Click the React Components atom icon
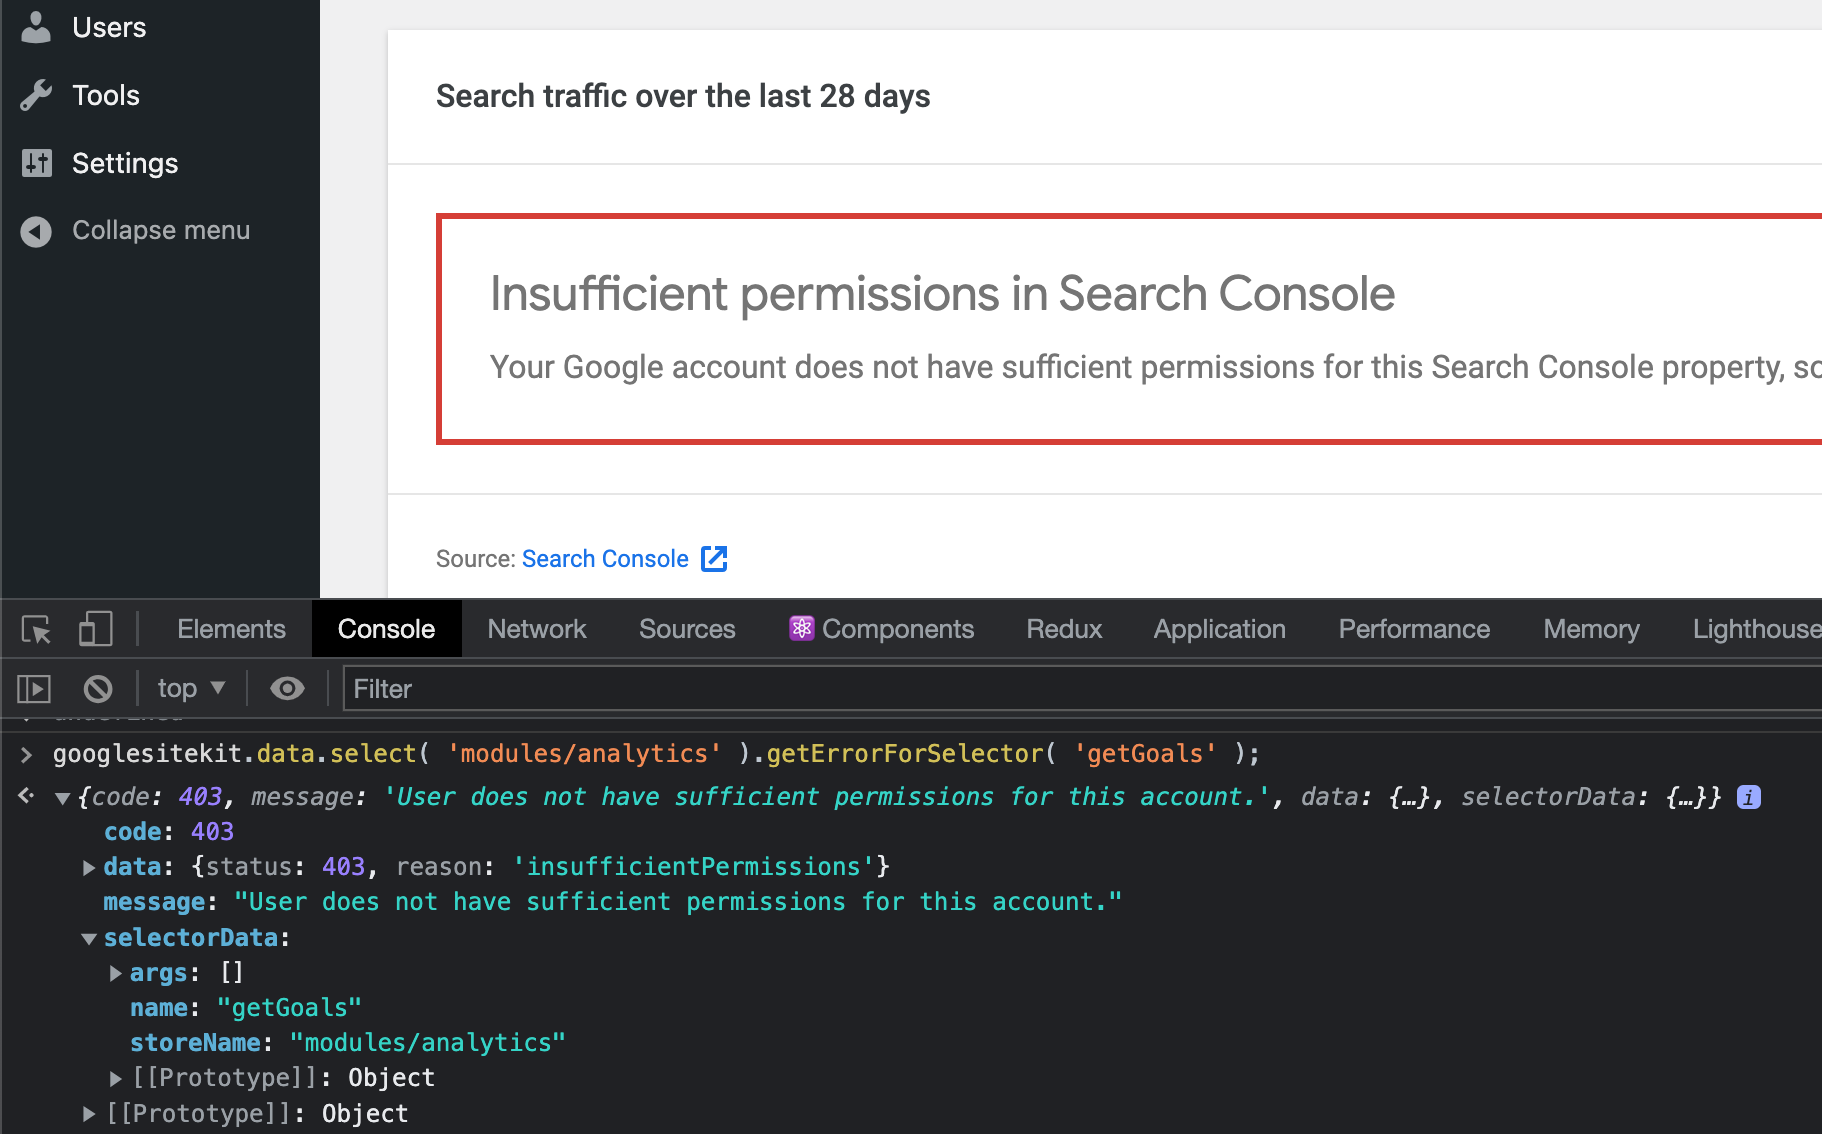The height and width of the screenshot is (1134, 1822). click(801, 628)
